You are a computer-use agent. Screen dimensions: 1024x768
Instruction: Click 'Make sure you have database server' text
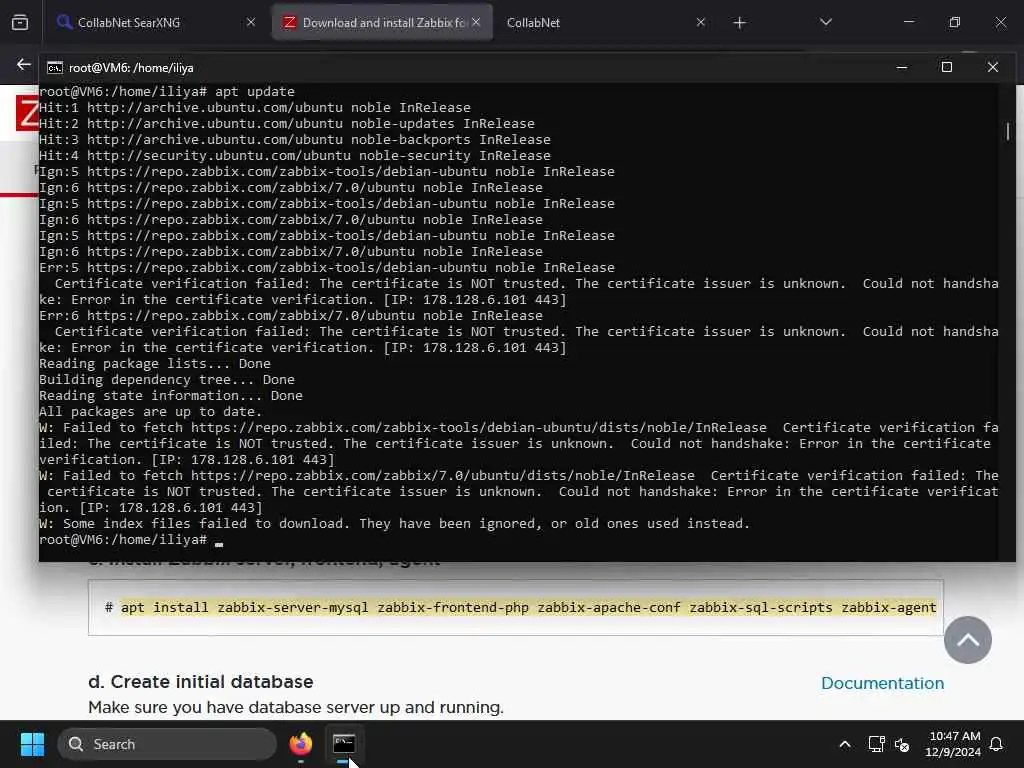click(296, 707)
